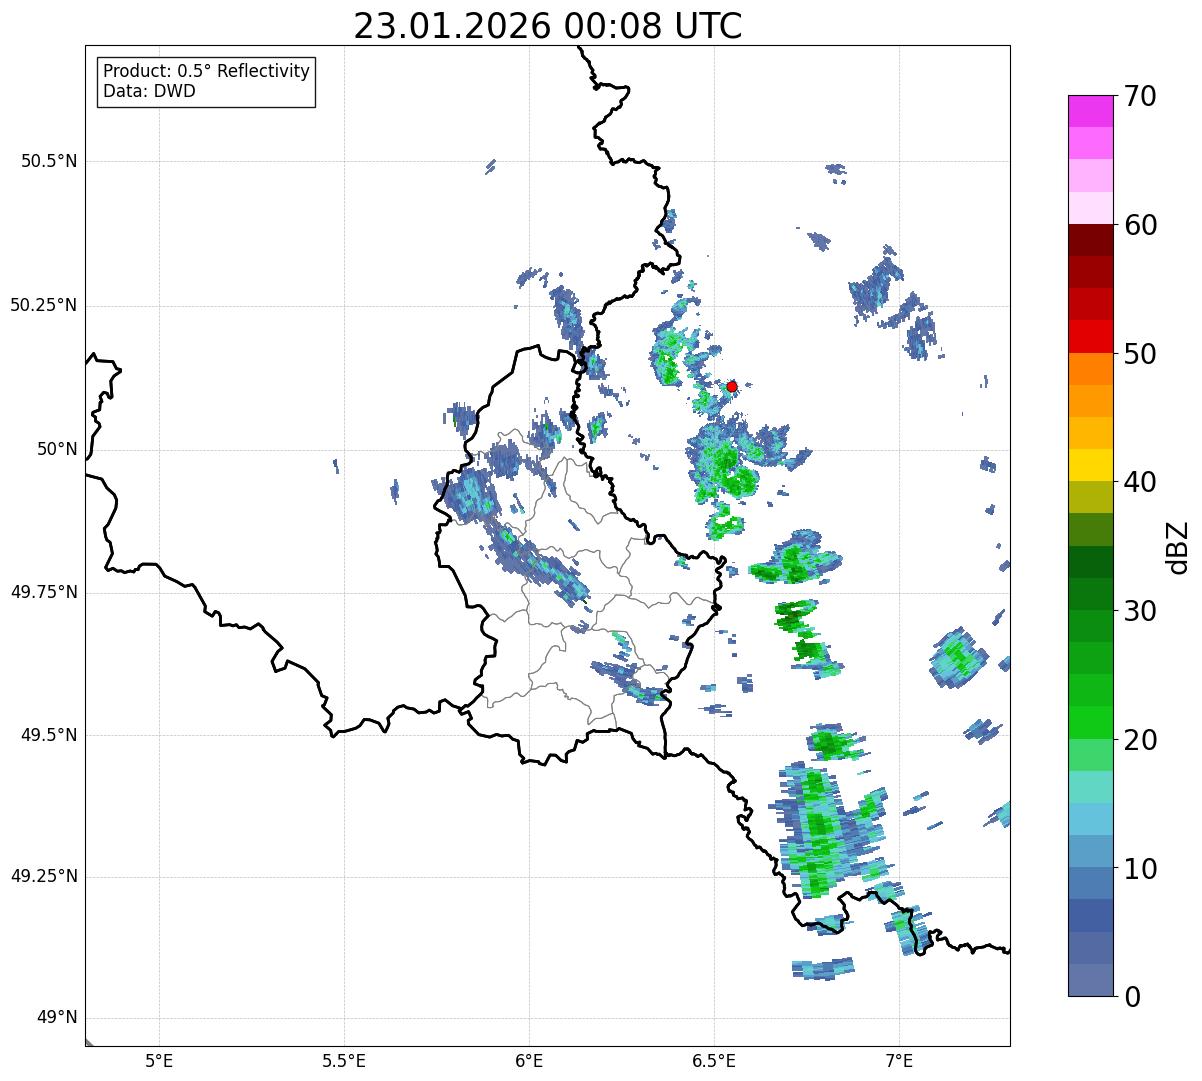Viewport: 1202px width, 1081px height.
Task: Click the 49.75°N latitude label
Action: (x=44, y=592)
